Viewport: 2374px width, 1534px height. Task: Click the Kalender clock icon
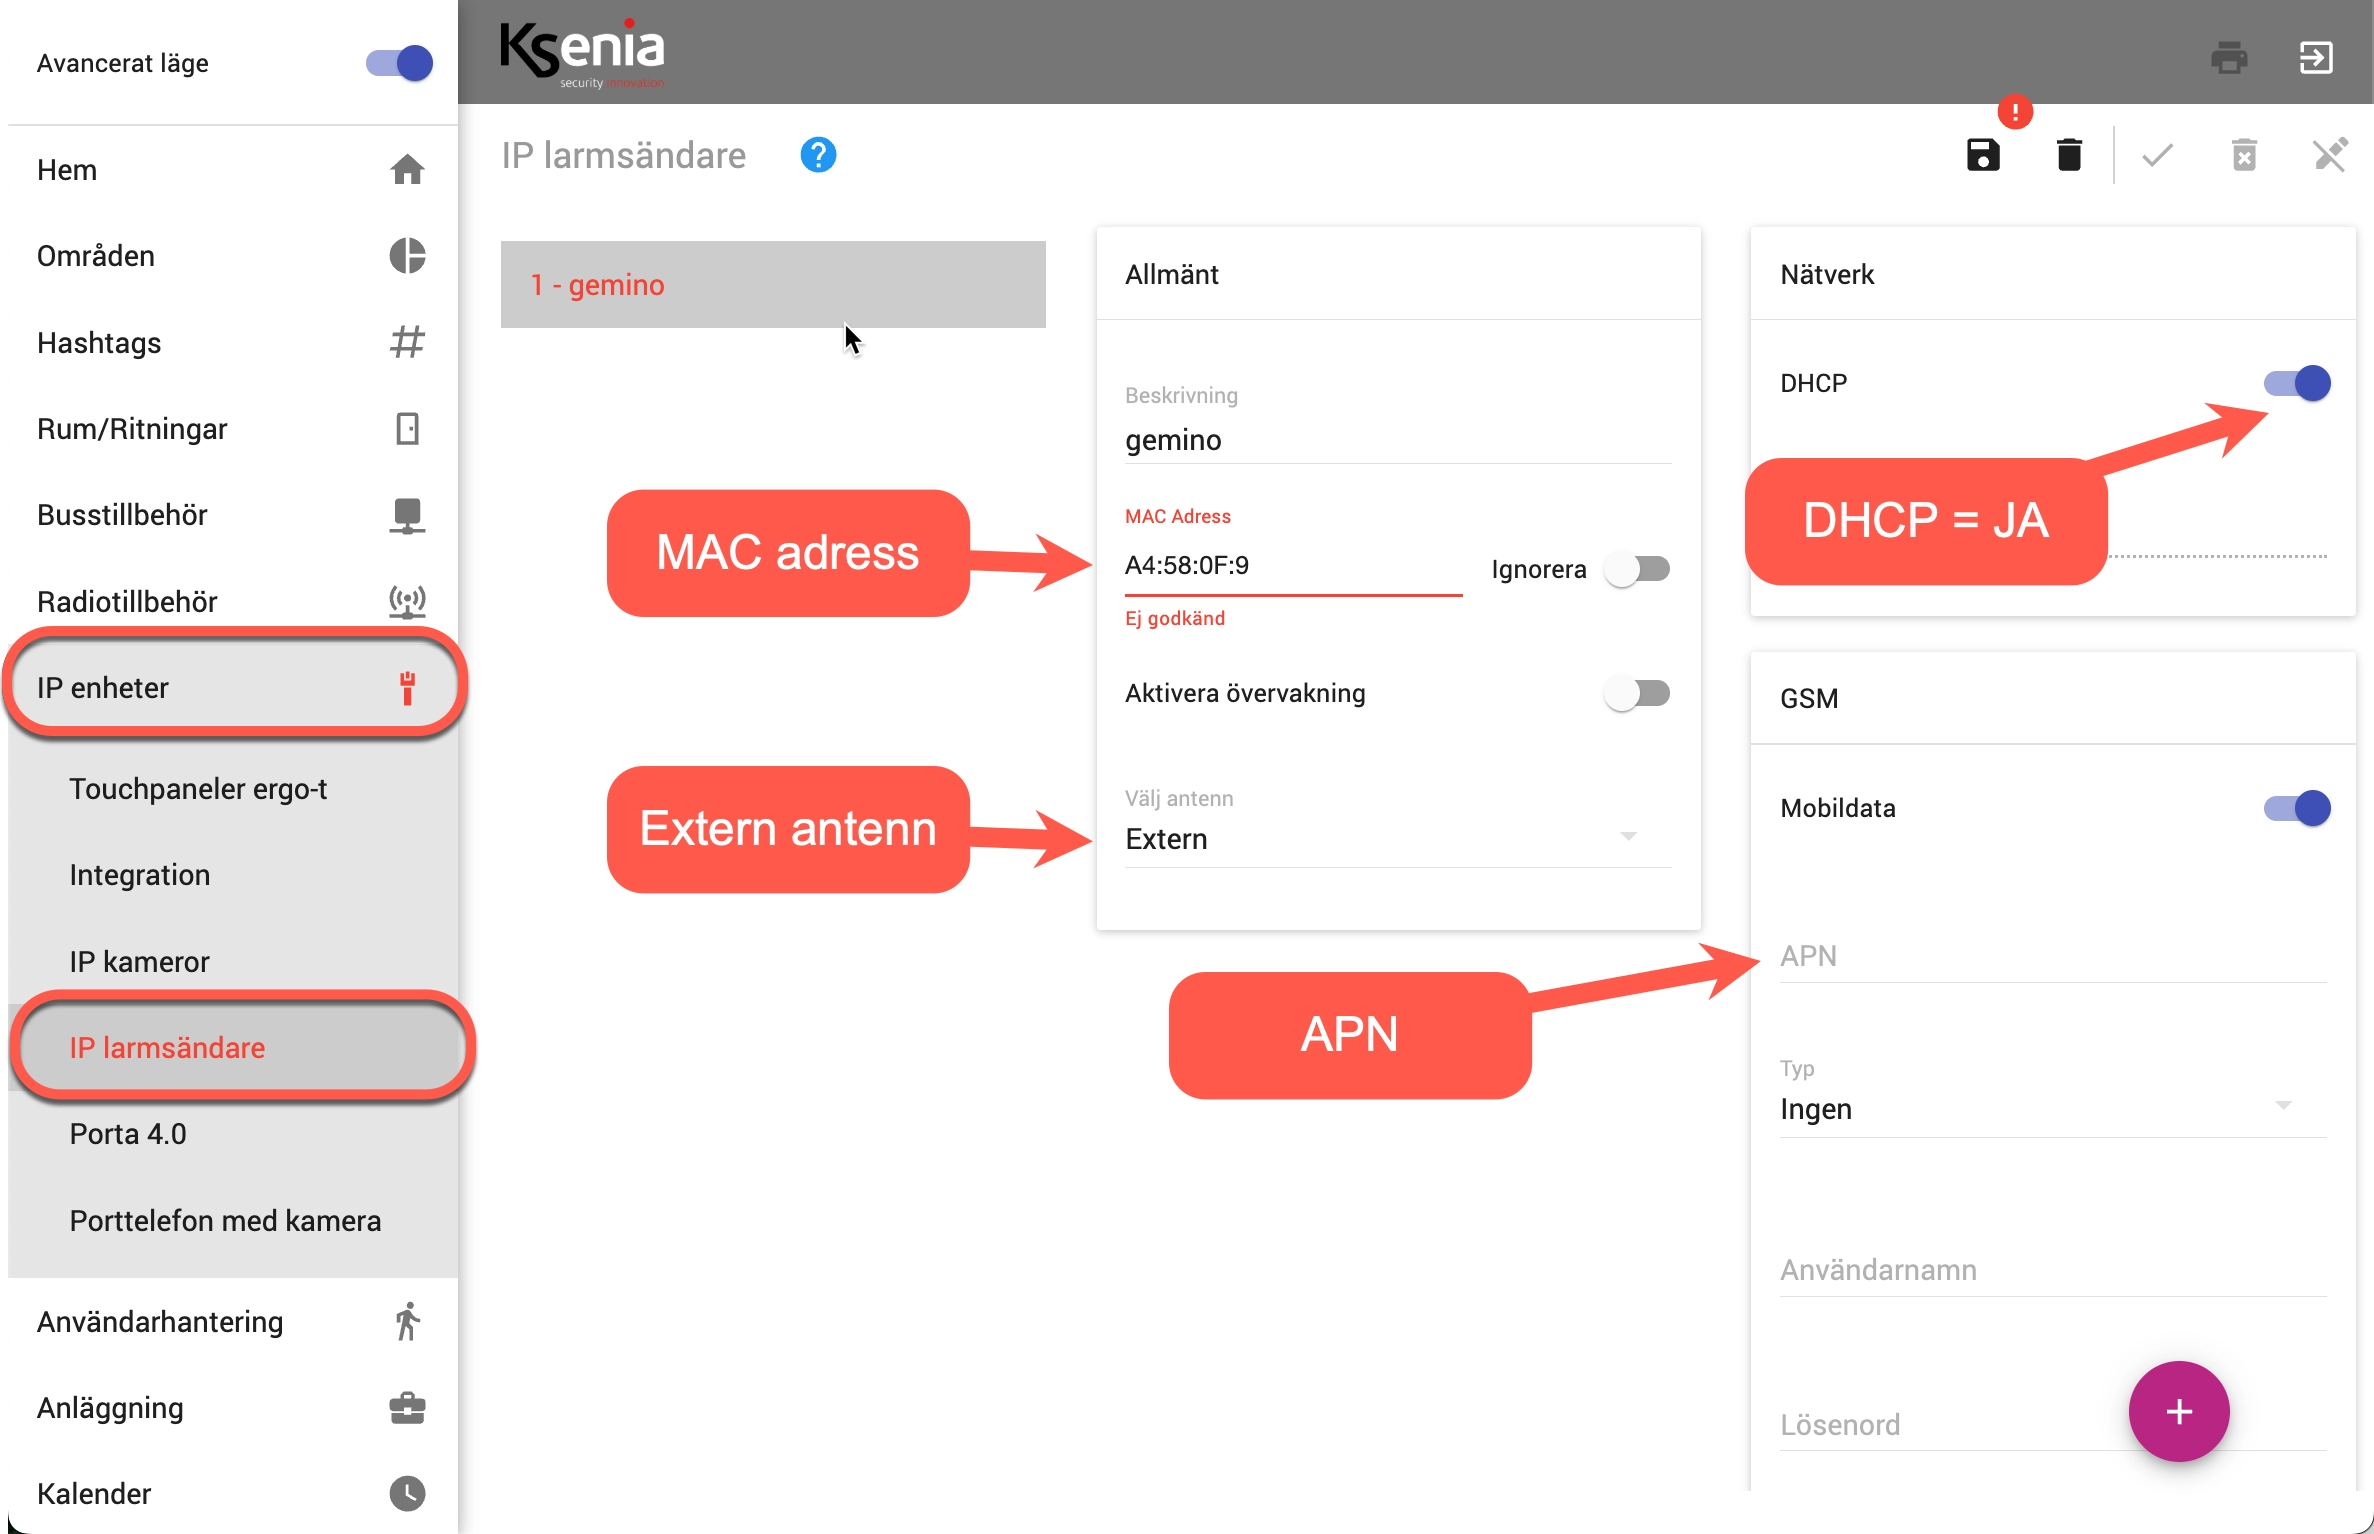407,1494
